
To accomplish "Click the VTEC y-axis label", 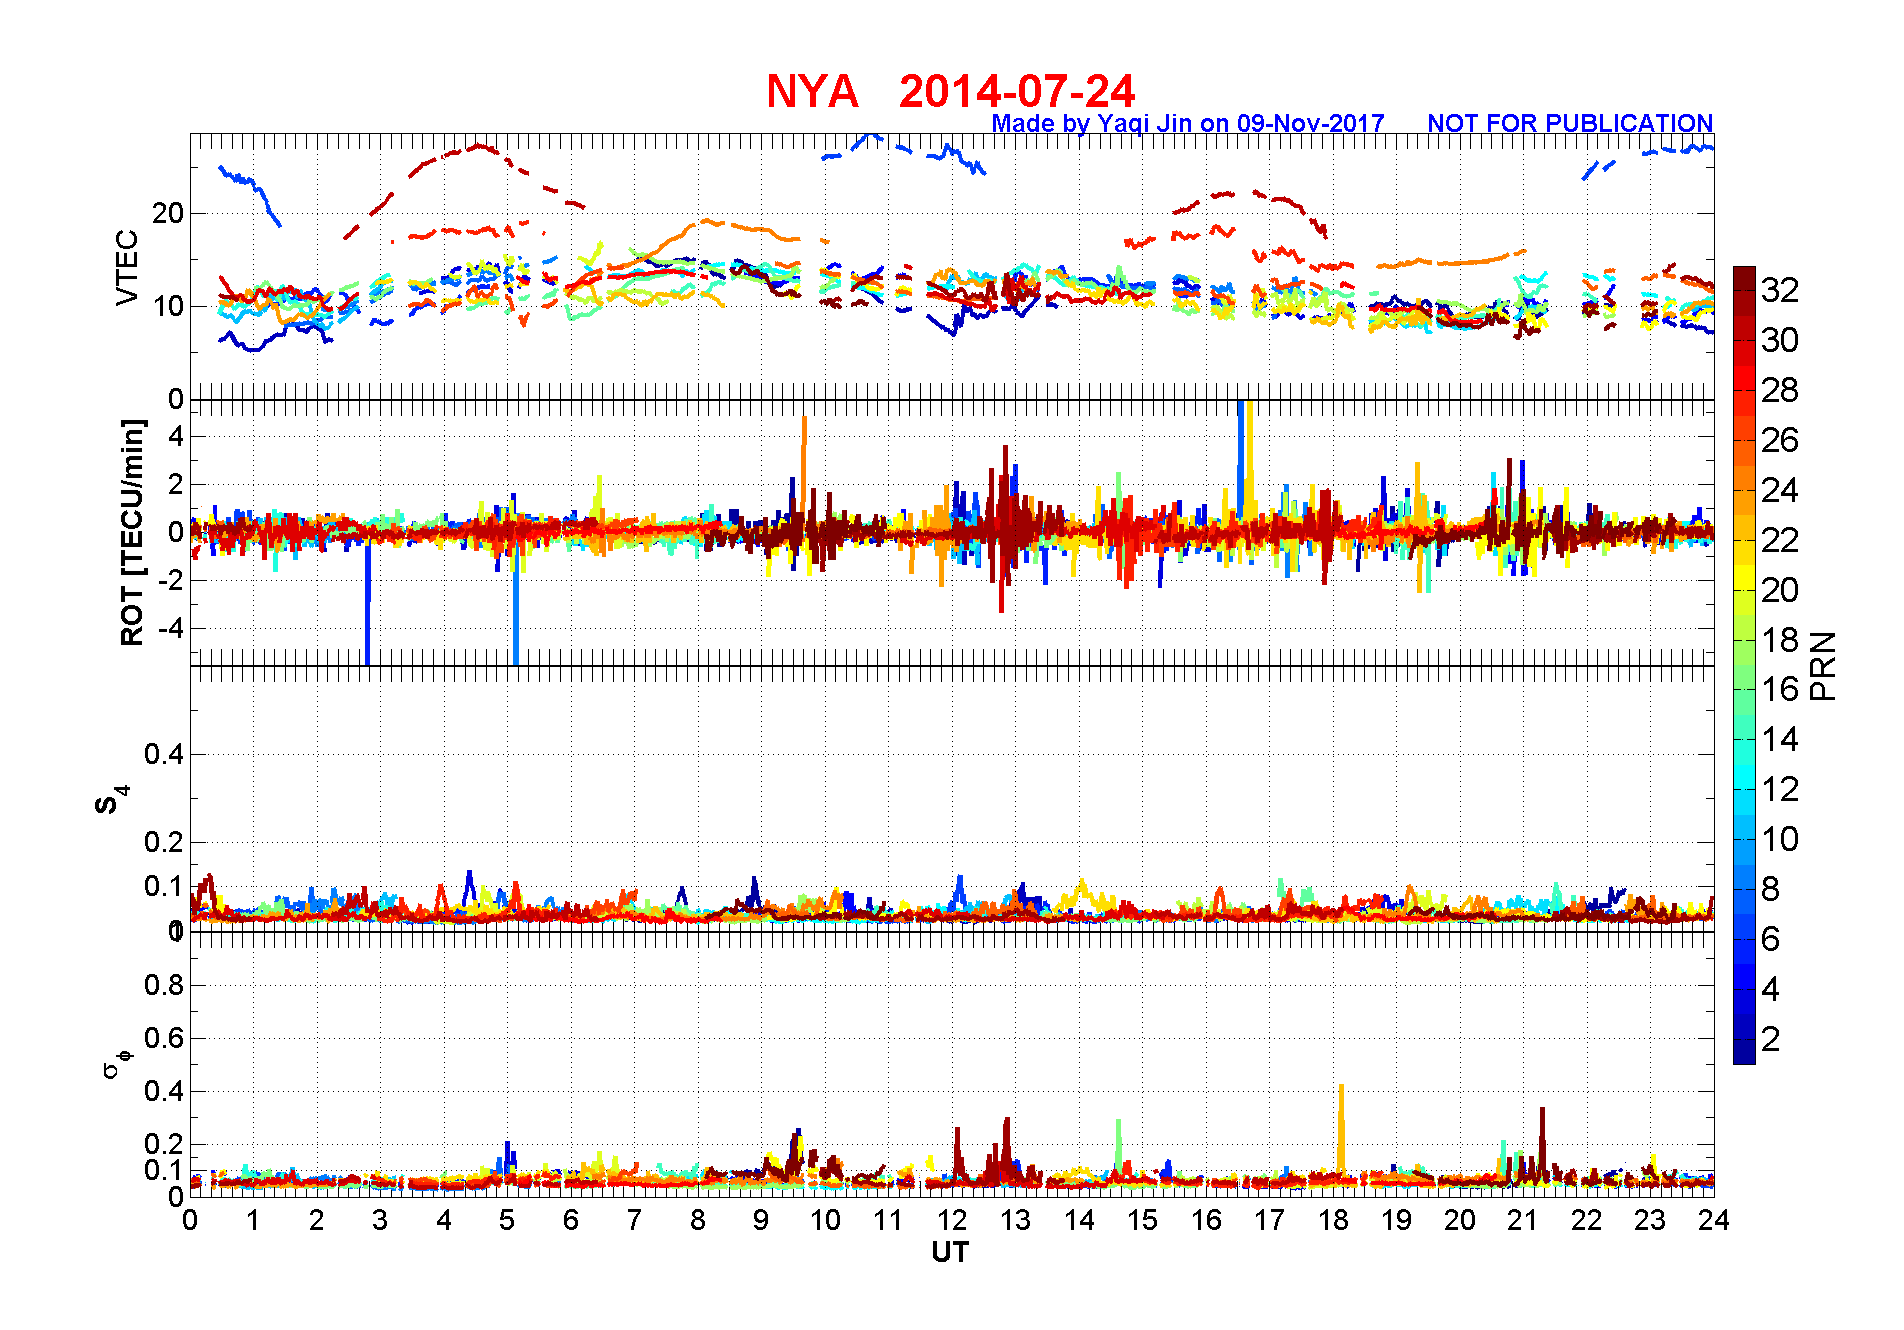I will (127, 268).
